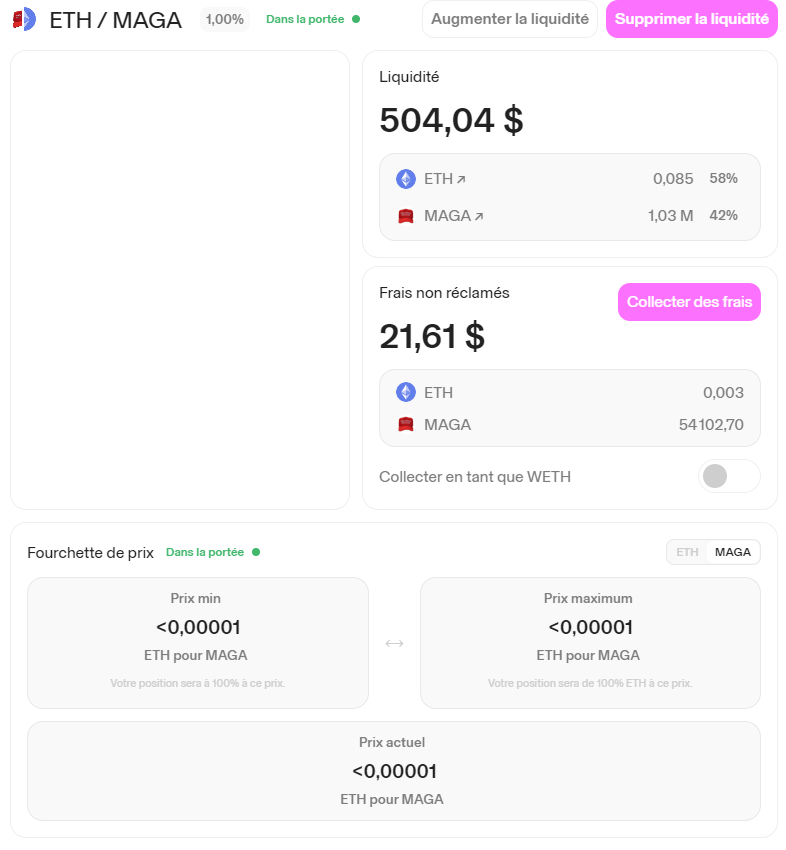Image resolution: width=786 pixels, height=850 pixels.
Task: Click the 1,00% fee tier badge
Action: [225, 19]
